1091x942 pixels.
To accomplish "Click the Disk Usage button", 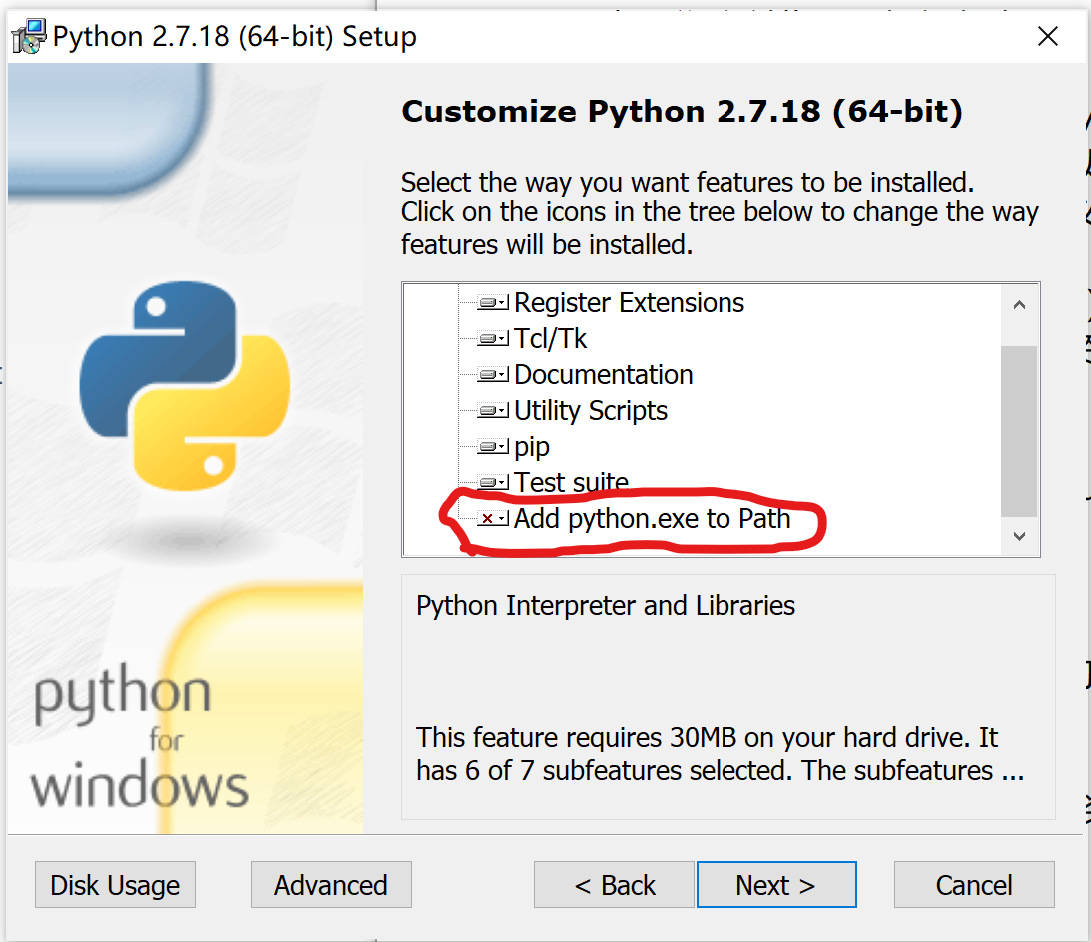I will pyautogui.click(x=116, y=885).
